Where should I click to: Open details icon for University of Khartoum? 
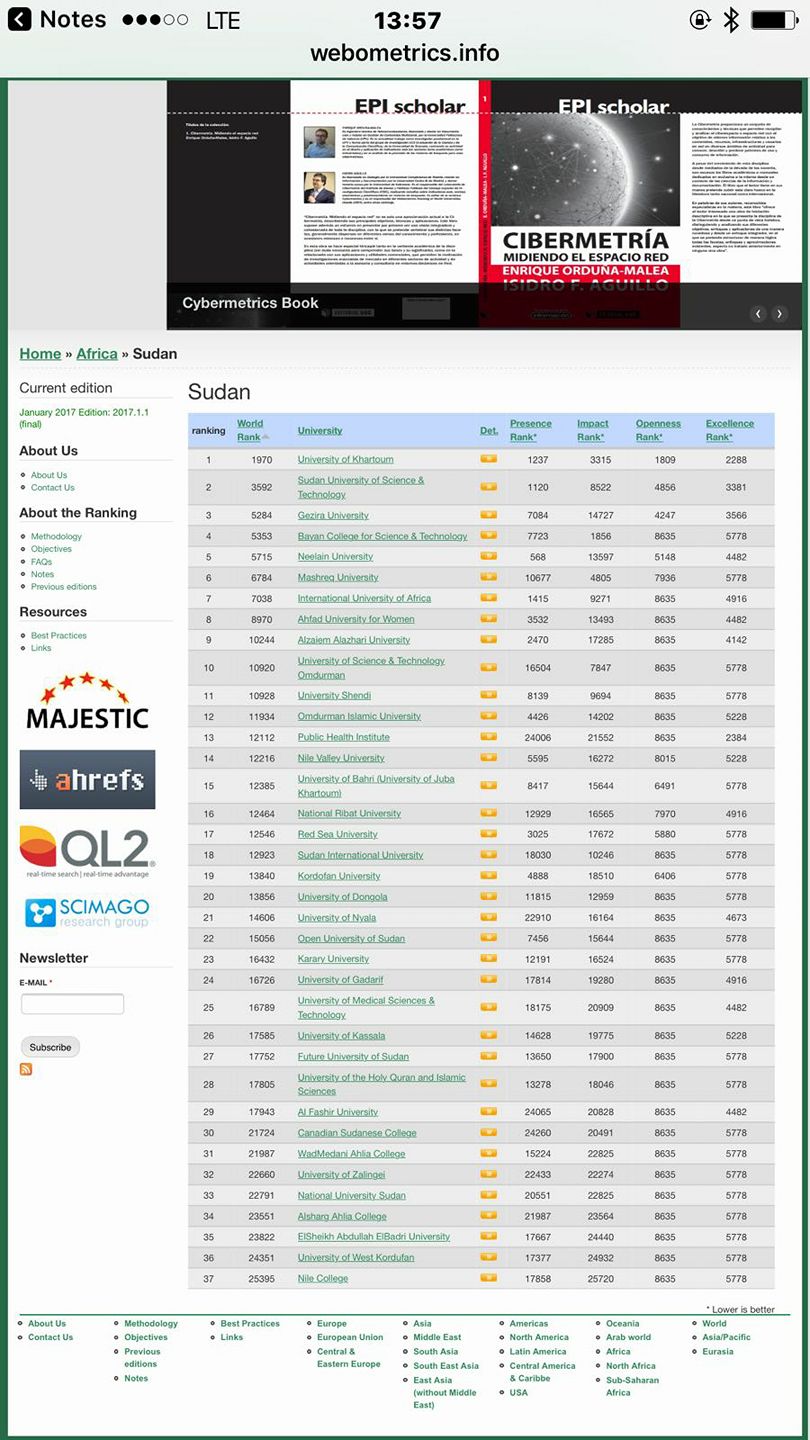coord(488,459)
